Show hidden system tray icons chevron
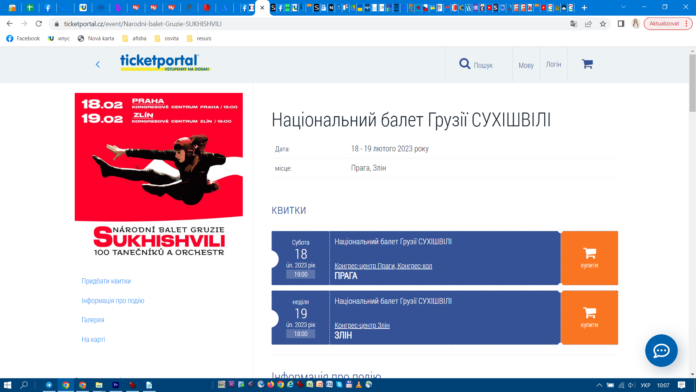Image resolution: width=696 pixels, height=392 pixels. tap(599, 385)
